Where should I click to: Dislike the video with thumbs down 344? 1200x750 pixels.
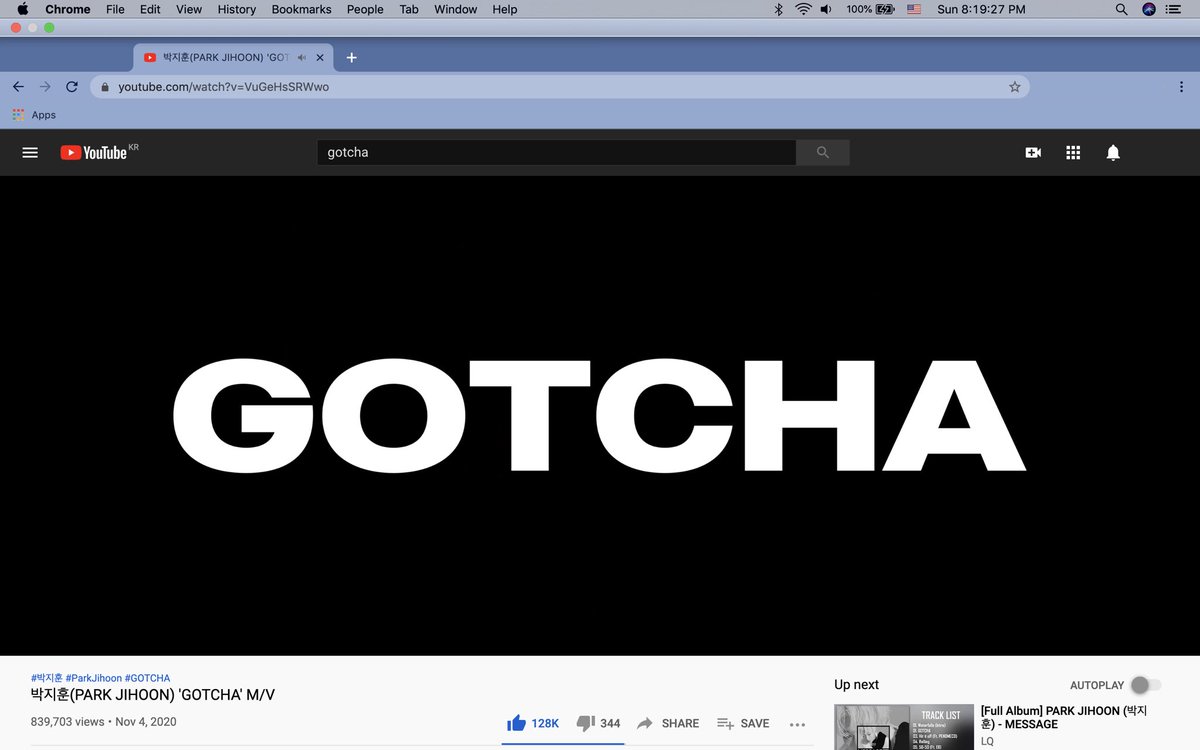click(598, 723)
